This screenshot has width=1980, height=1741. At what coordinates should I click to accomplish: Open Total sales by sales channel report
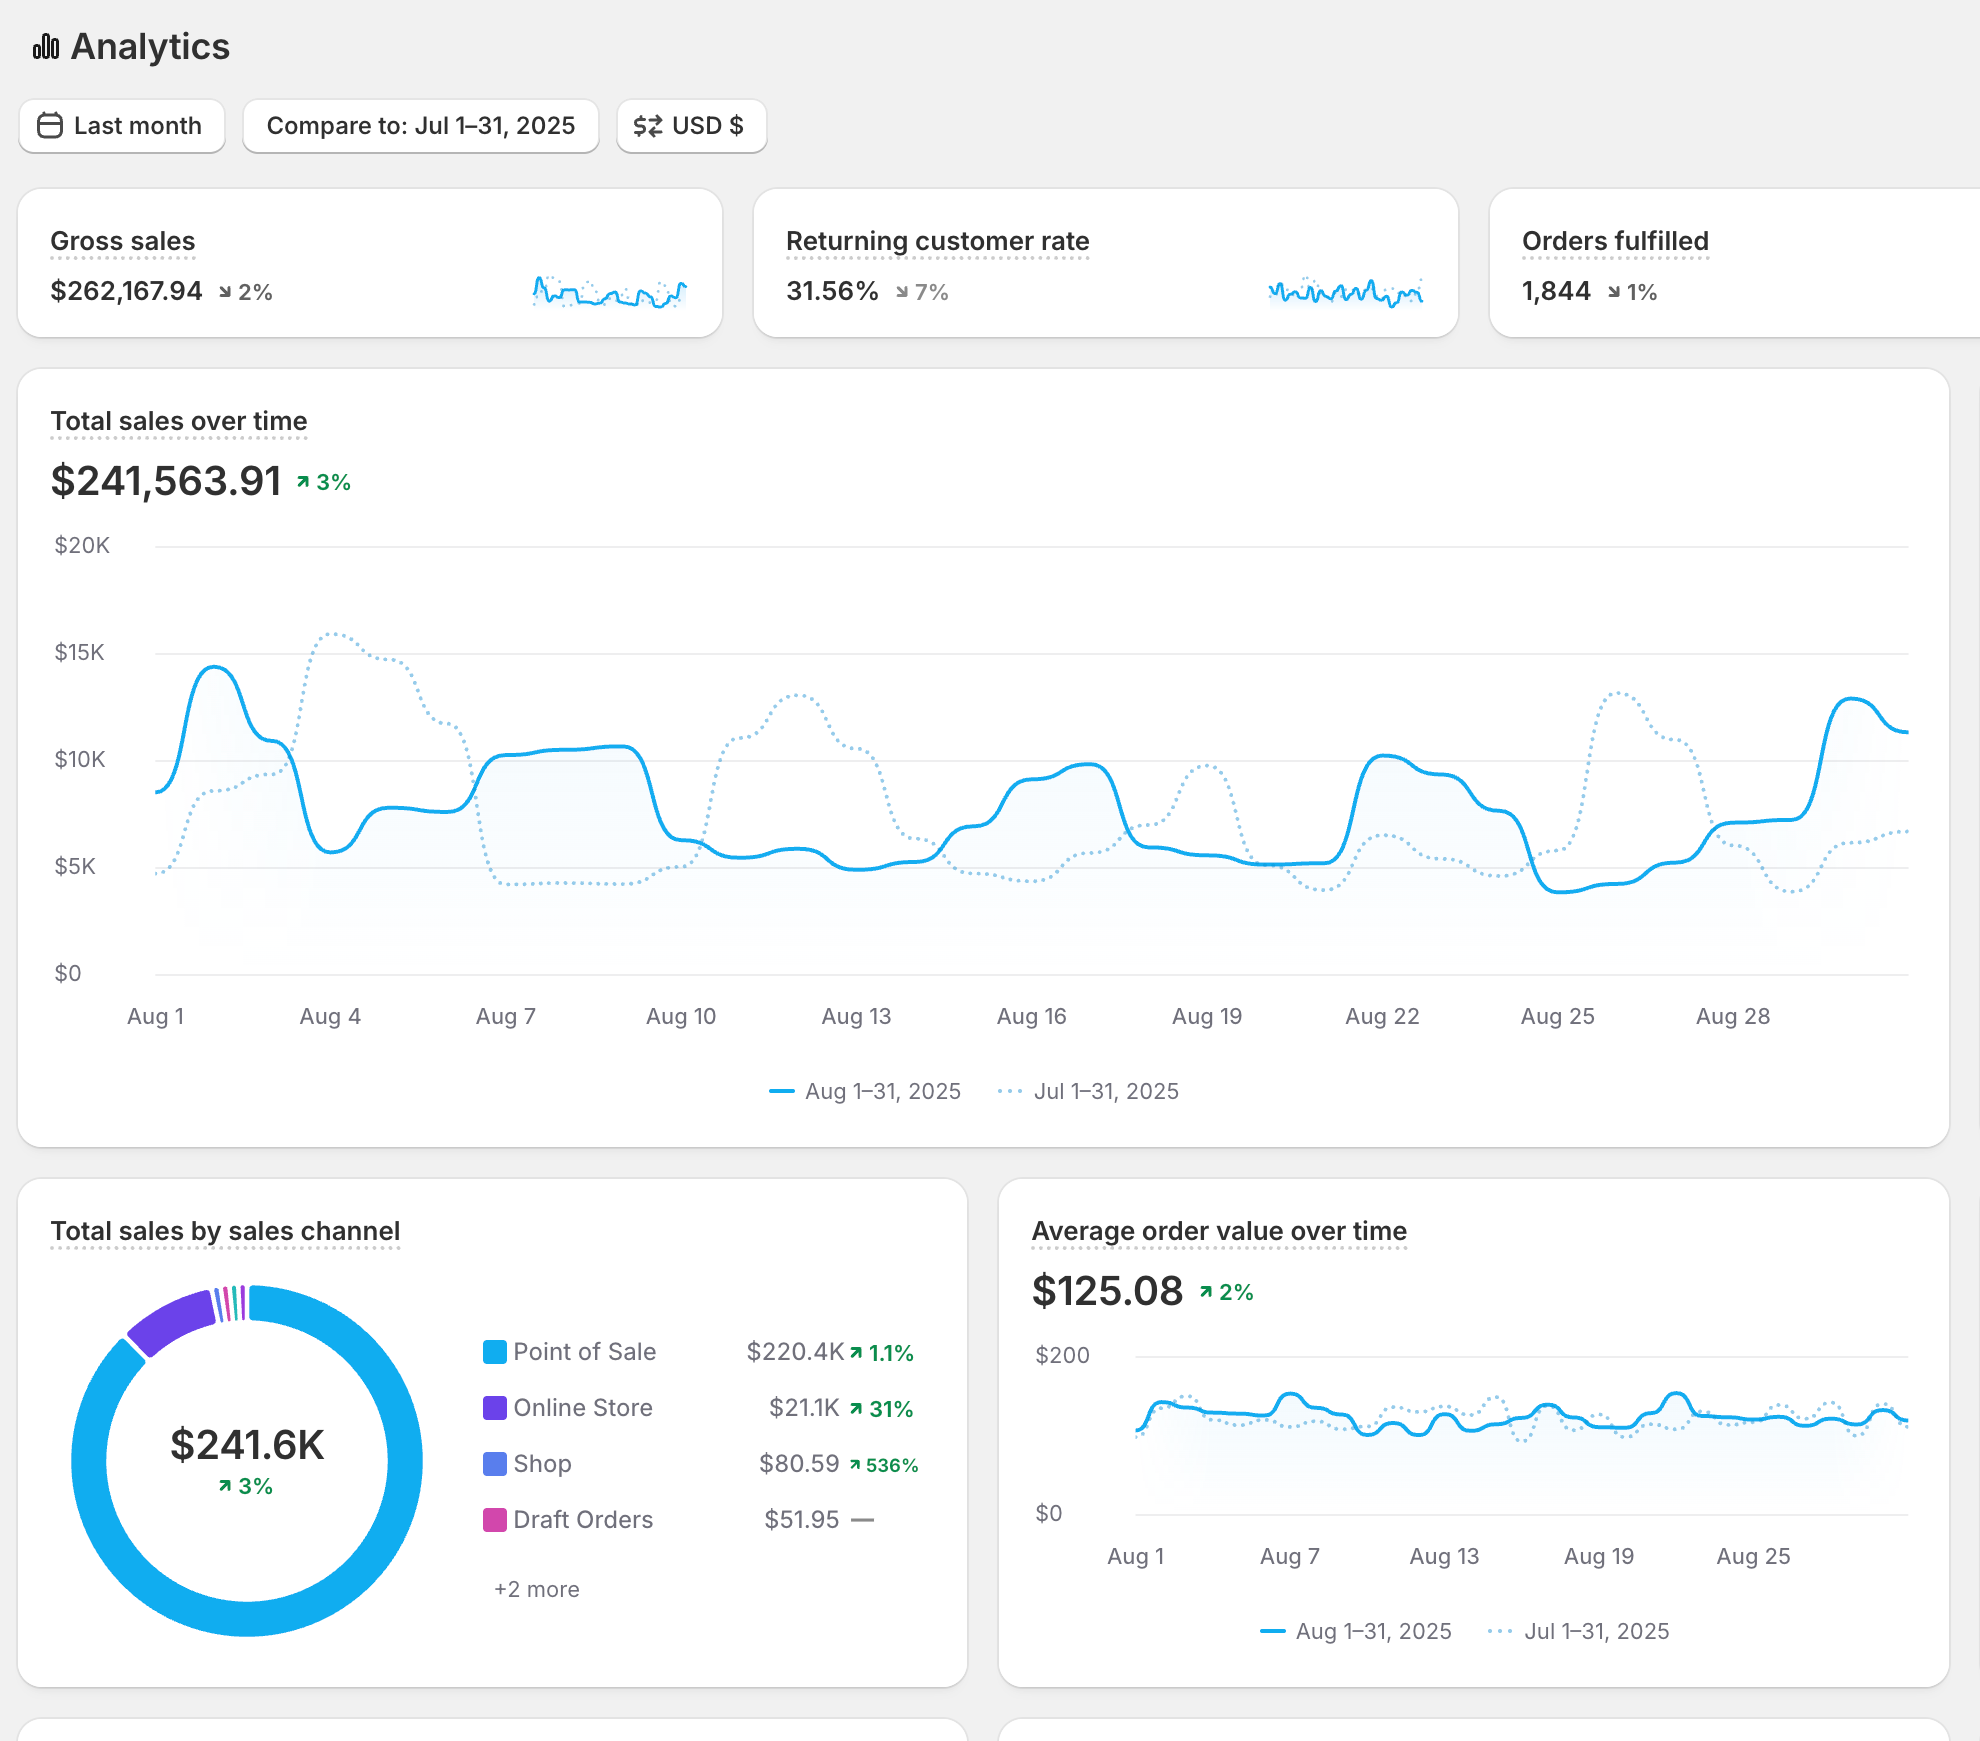(225, 1231)
